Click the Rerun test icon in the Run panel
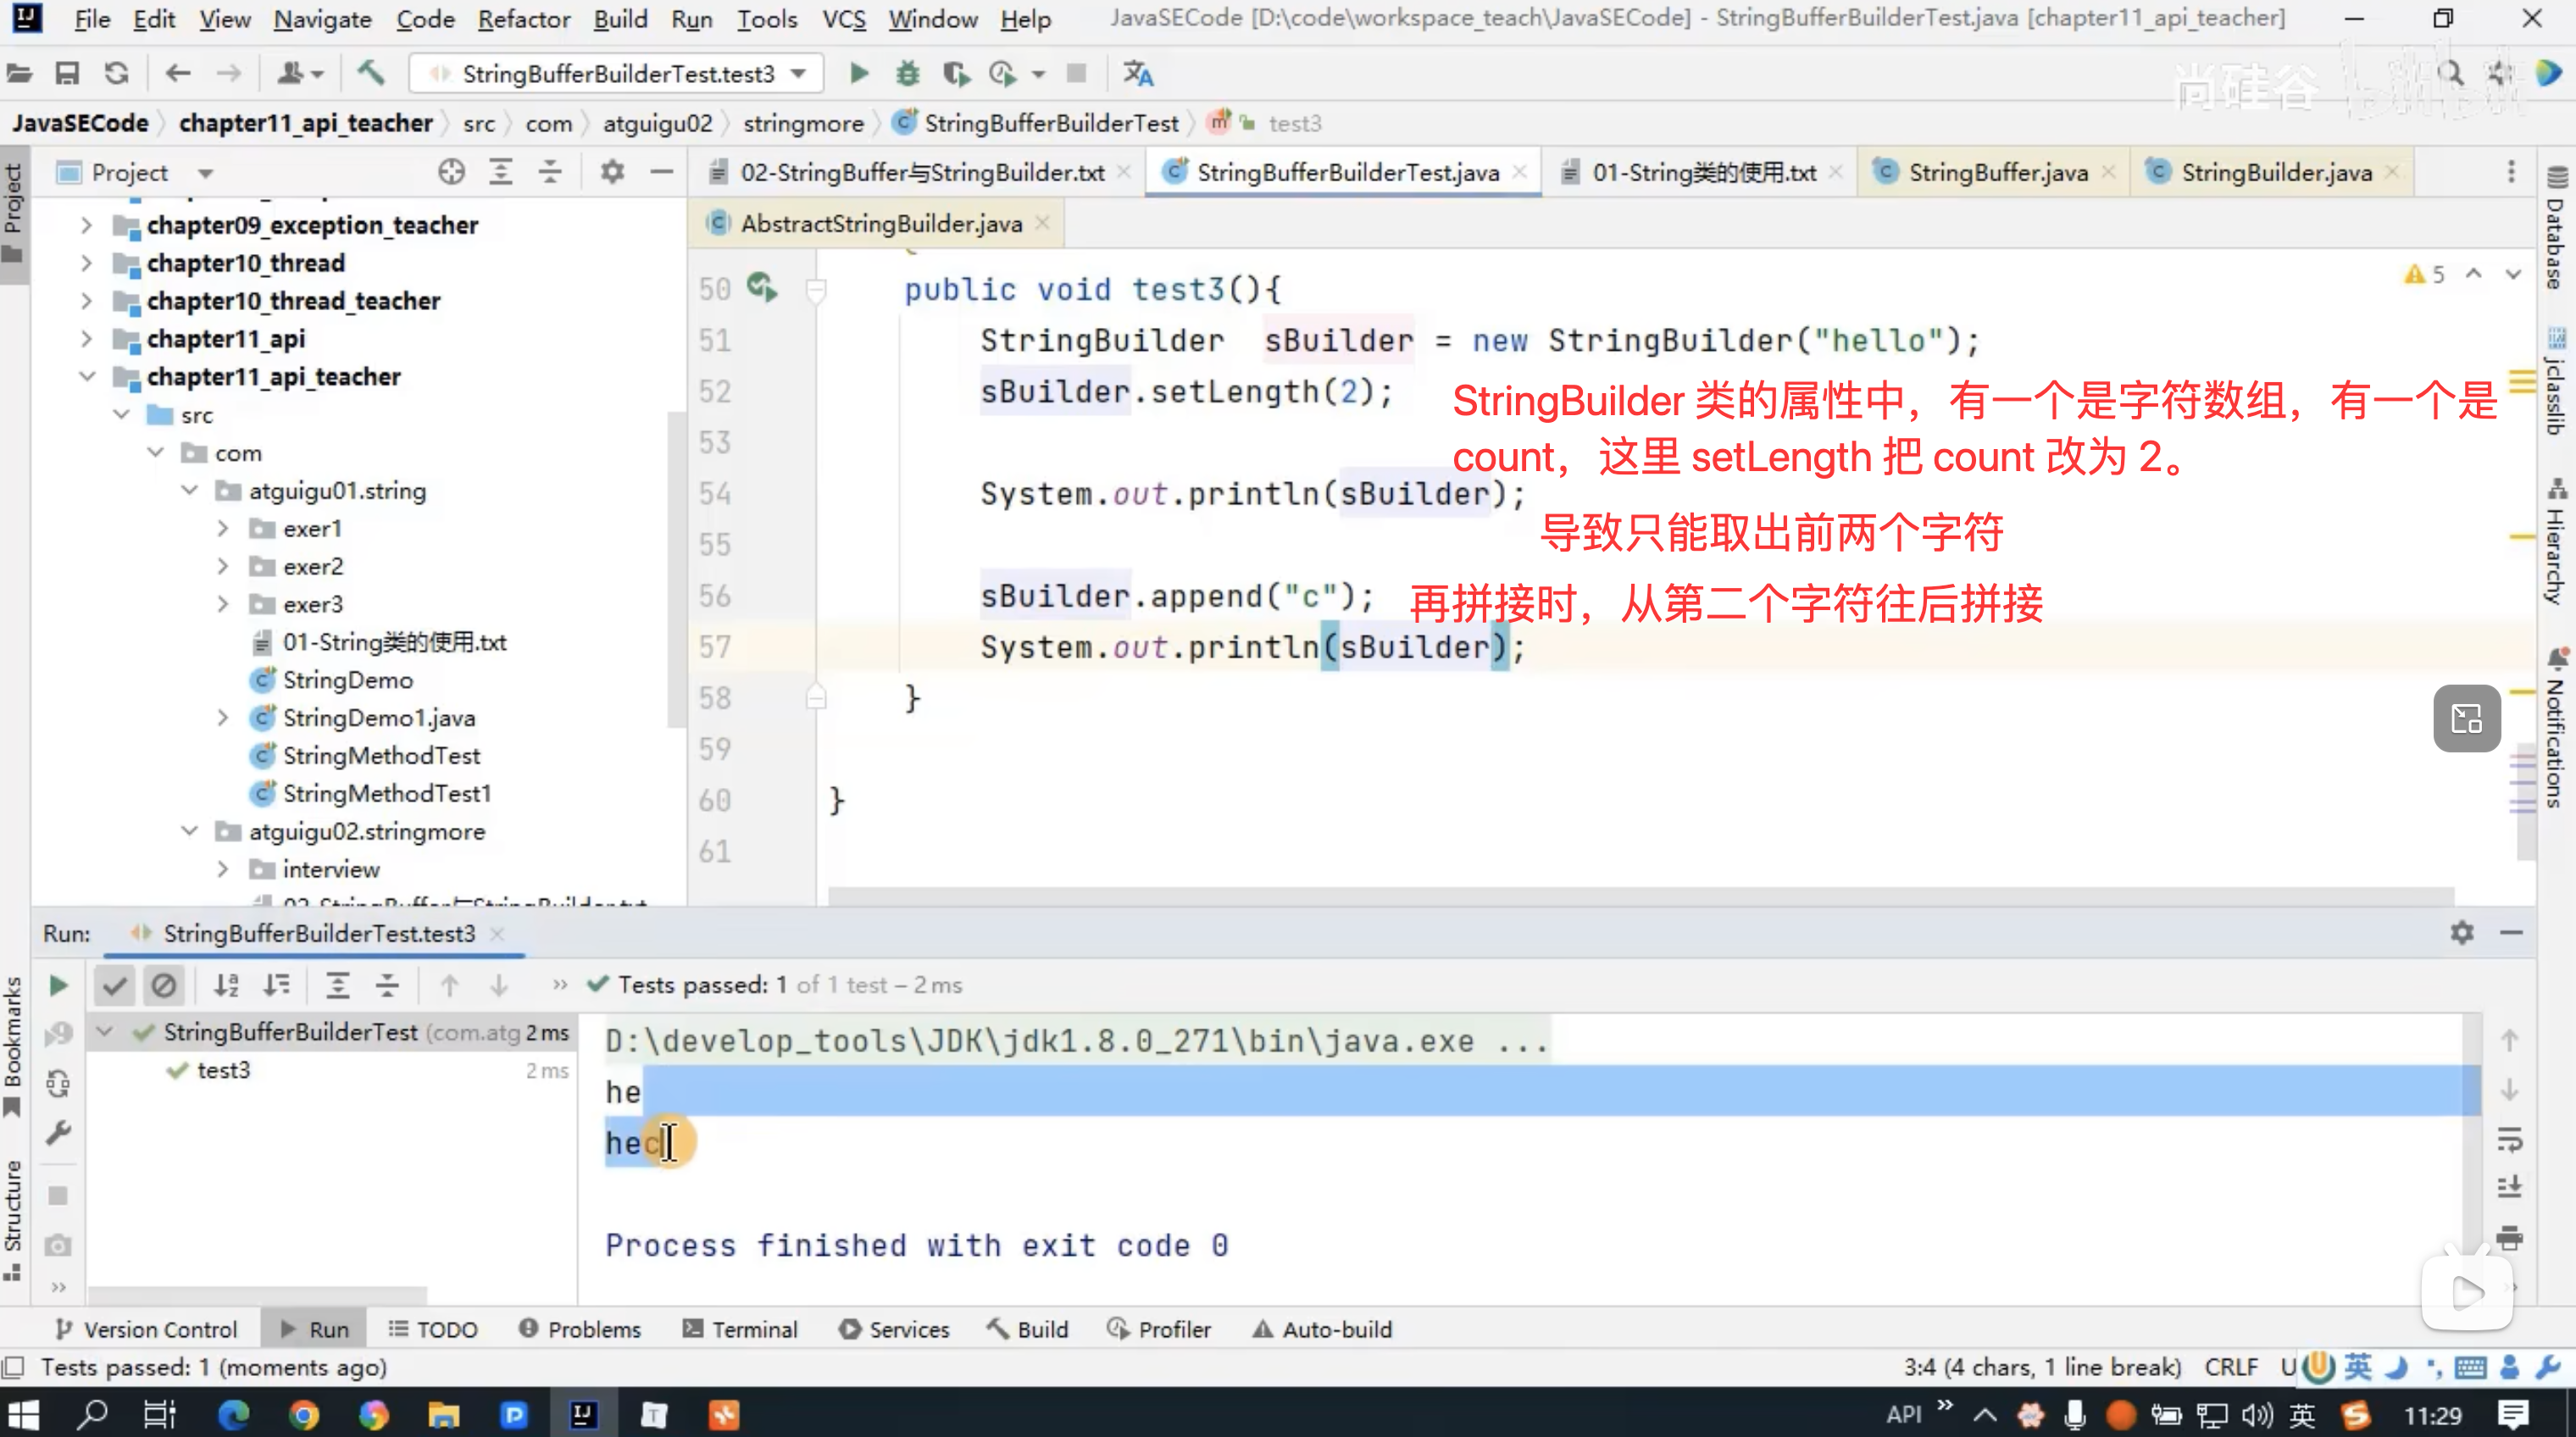The image size is (2576, 1437). tap(58, 985)
